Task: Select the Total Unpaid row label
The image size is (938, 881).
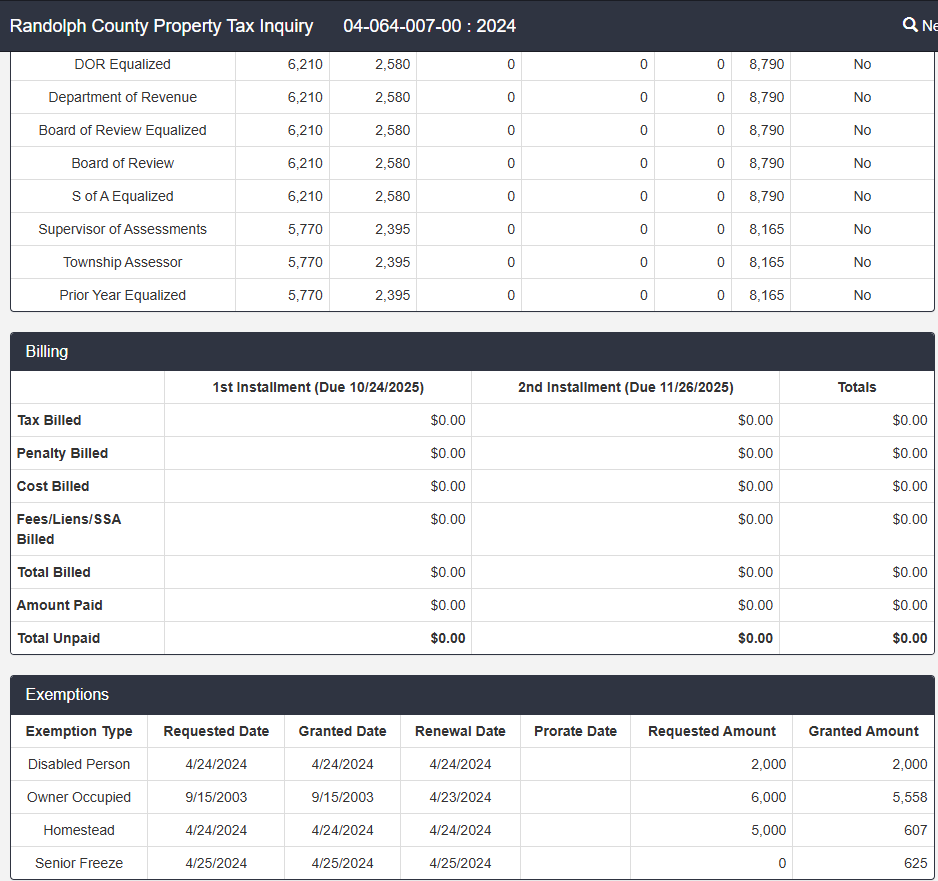Action: (x=59, y=638)
